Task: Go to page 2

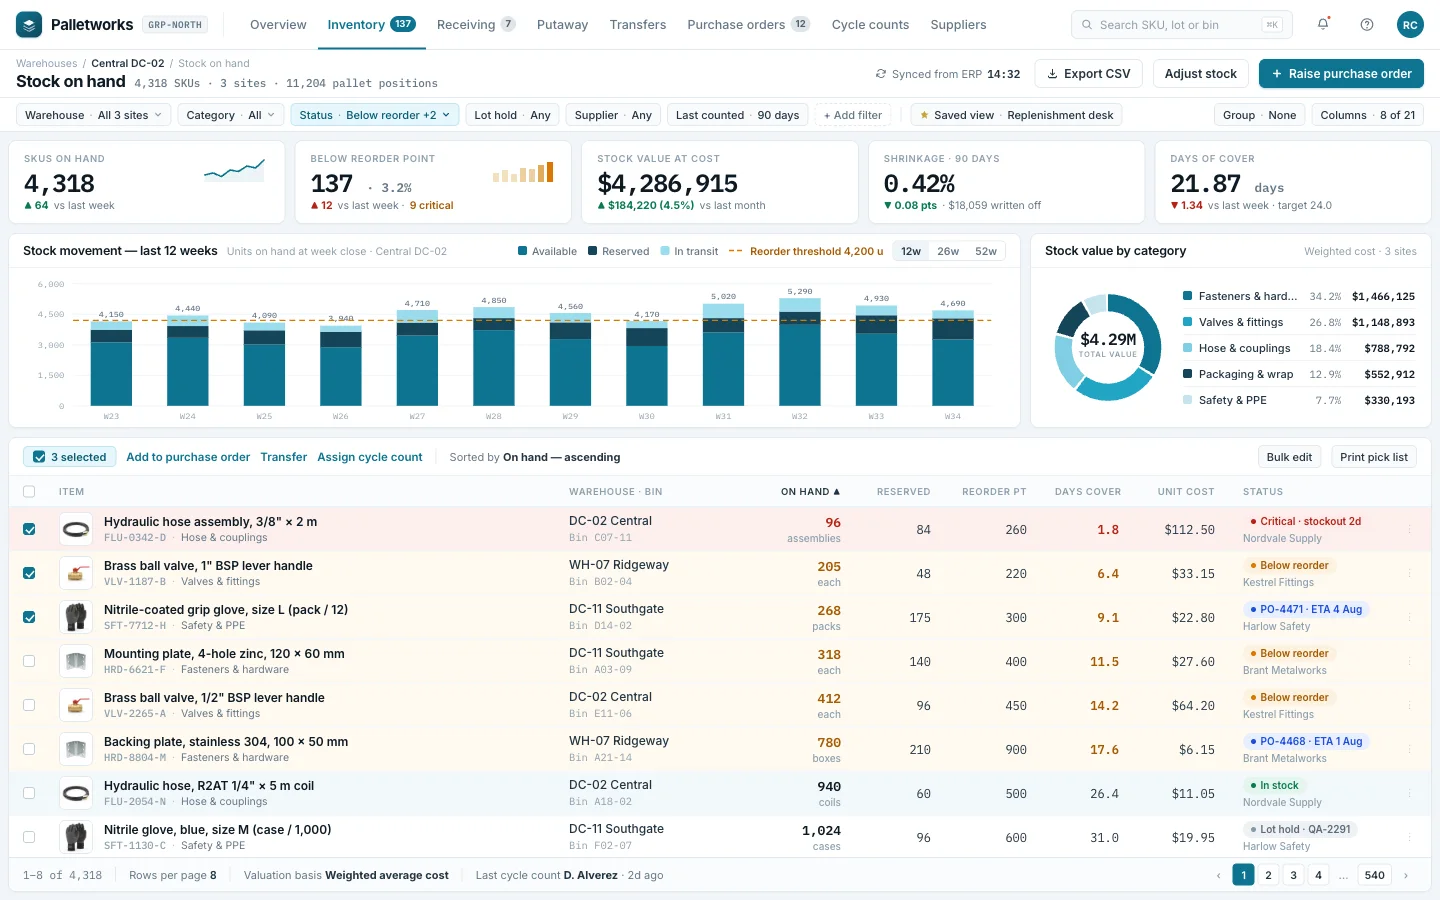Action: tap(1268, 875)
